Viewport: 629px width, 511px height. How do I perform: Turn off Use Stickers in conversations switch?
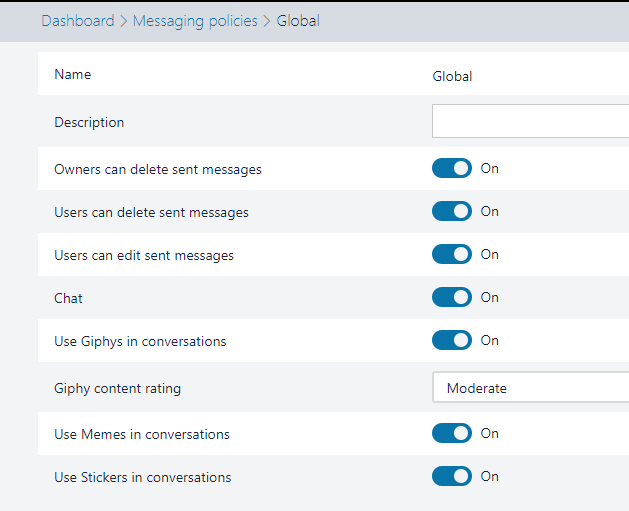452,476
